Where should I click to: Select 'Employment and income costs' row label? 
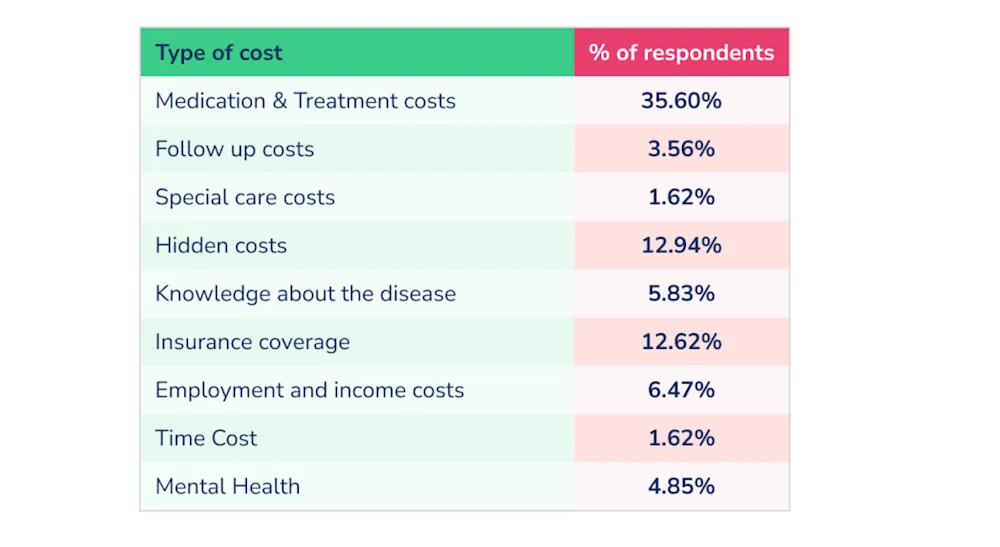[x=309, y=390]
